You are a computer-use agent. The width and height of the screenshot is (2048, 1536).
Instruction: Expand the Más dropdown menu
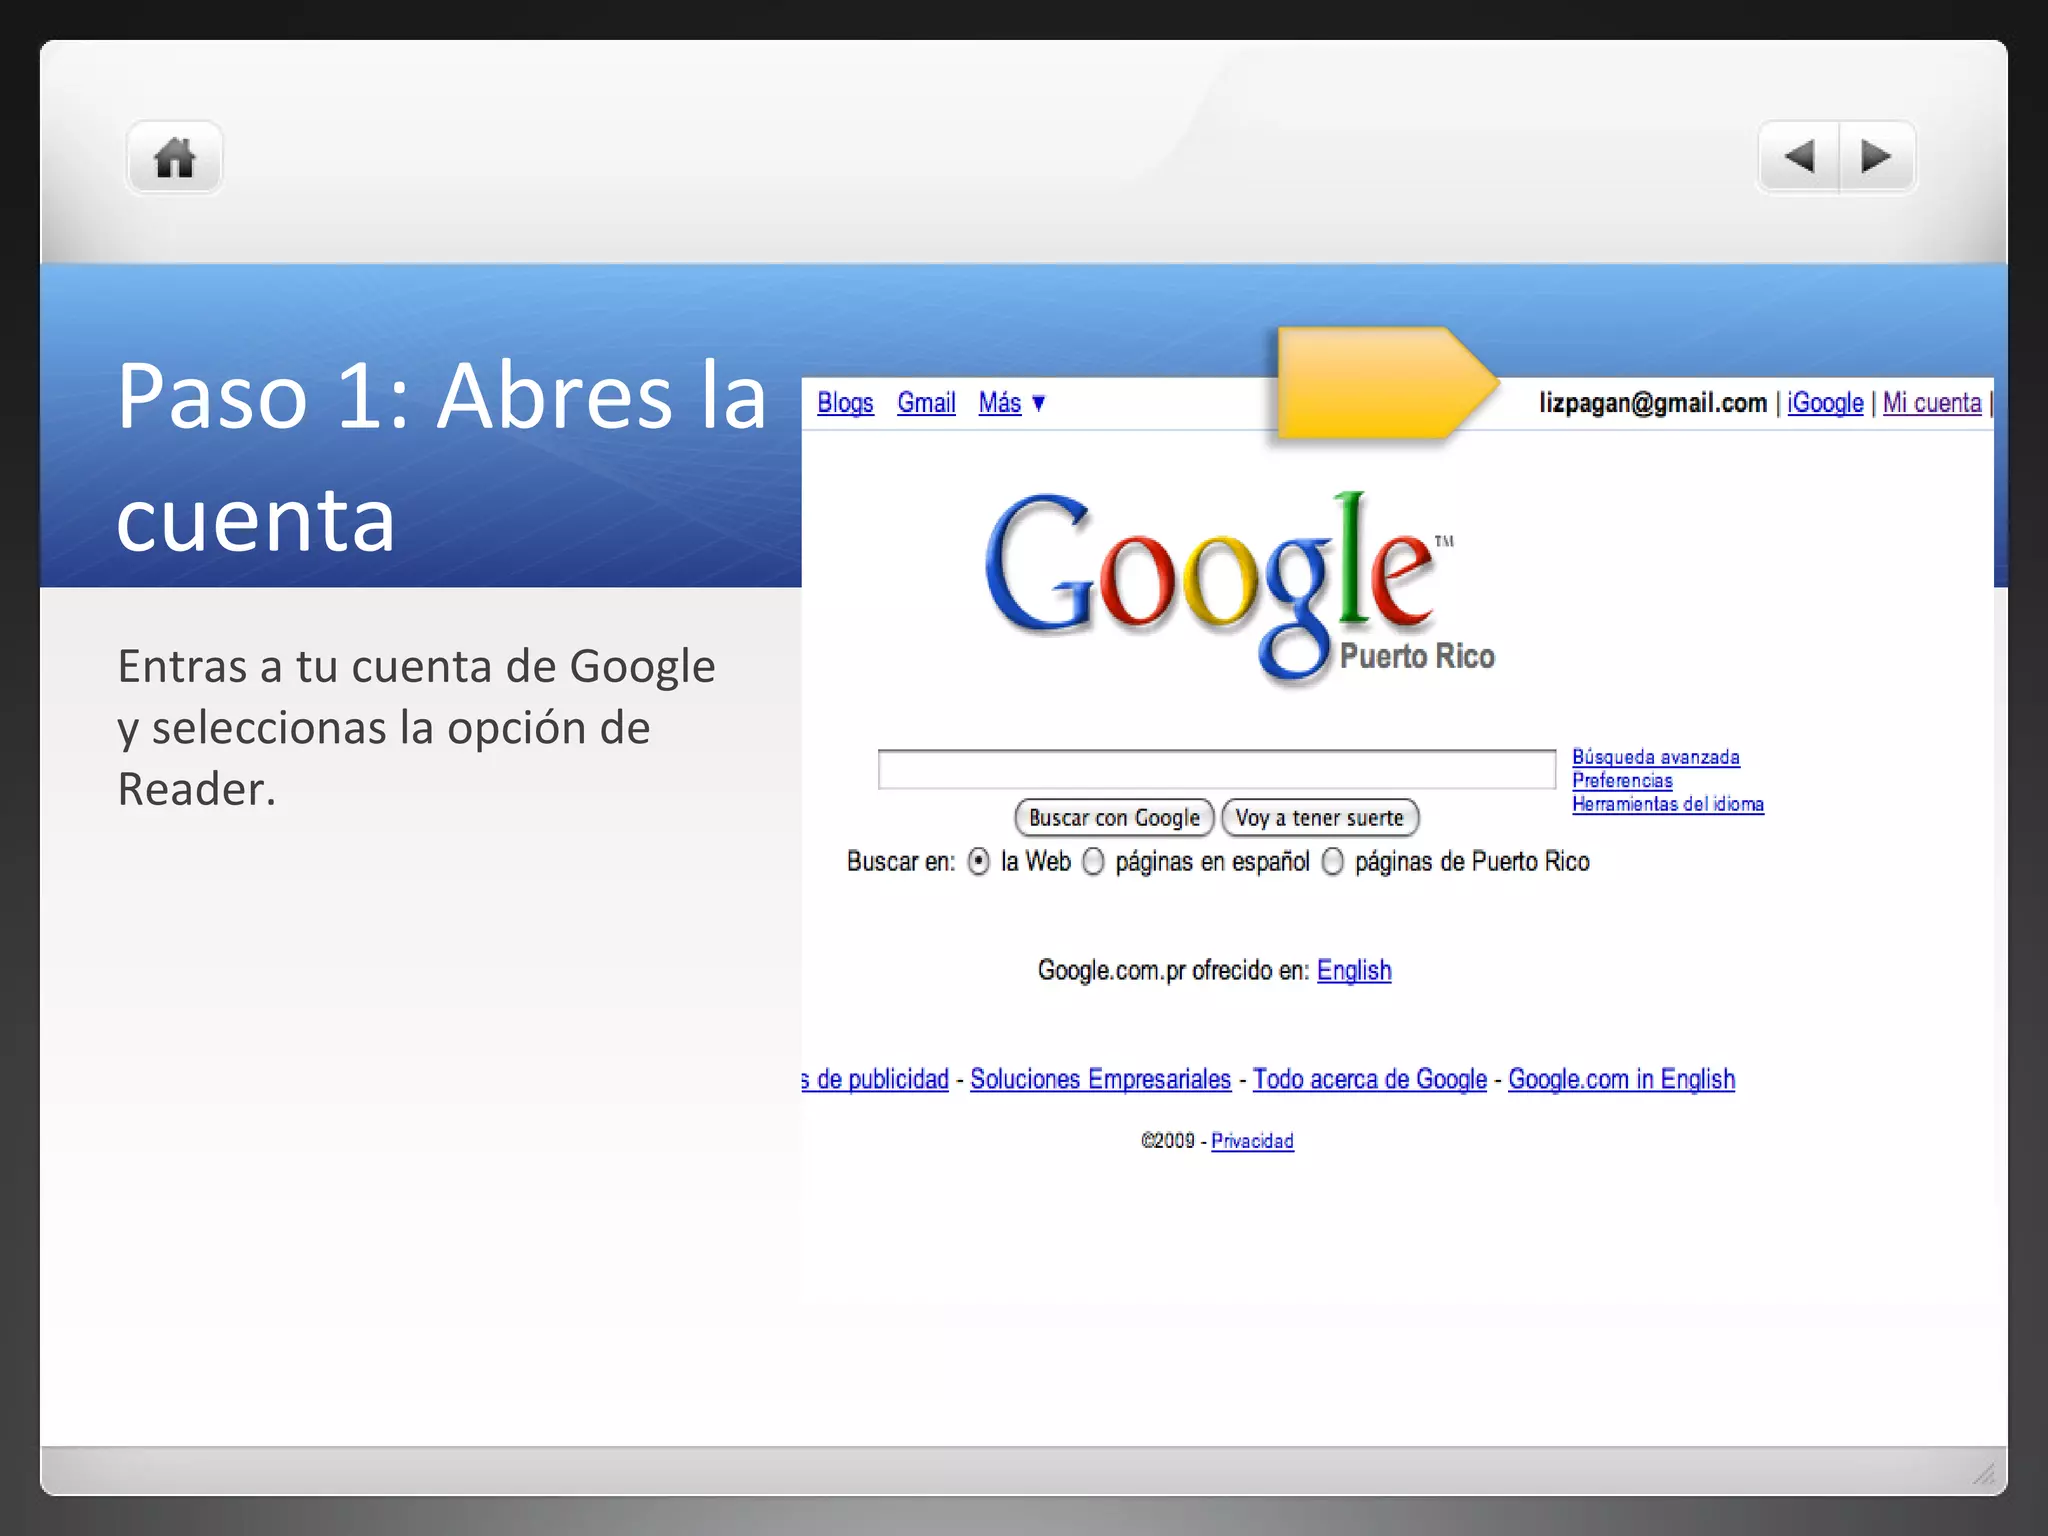[x=1011, y=403]
